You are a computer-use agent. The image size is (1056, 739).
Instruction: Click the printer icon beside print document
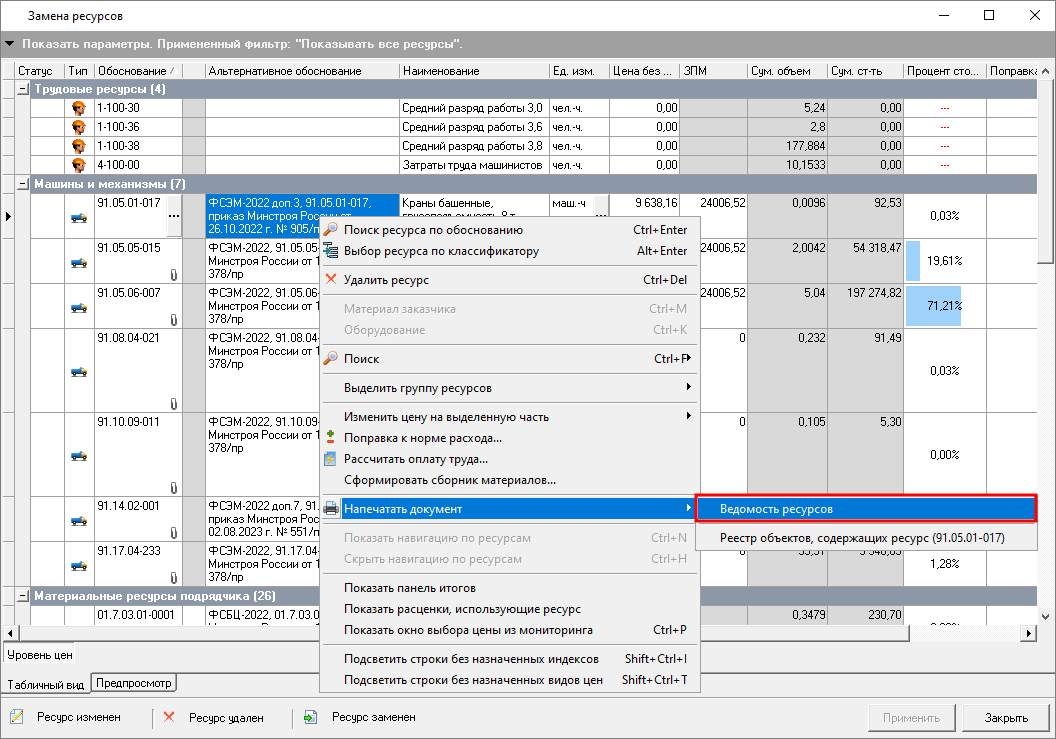coord(331,509)
